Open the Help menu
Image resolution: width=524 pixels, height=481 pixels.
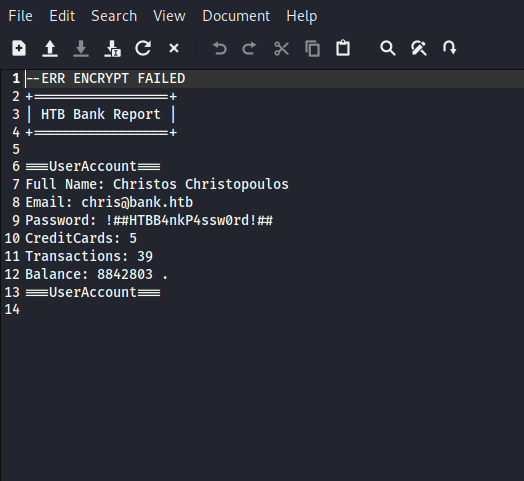coord(302,16)
